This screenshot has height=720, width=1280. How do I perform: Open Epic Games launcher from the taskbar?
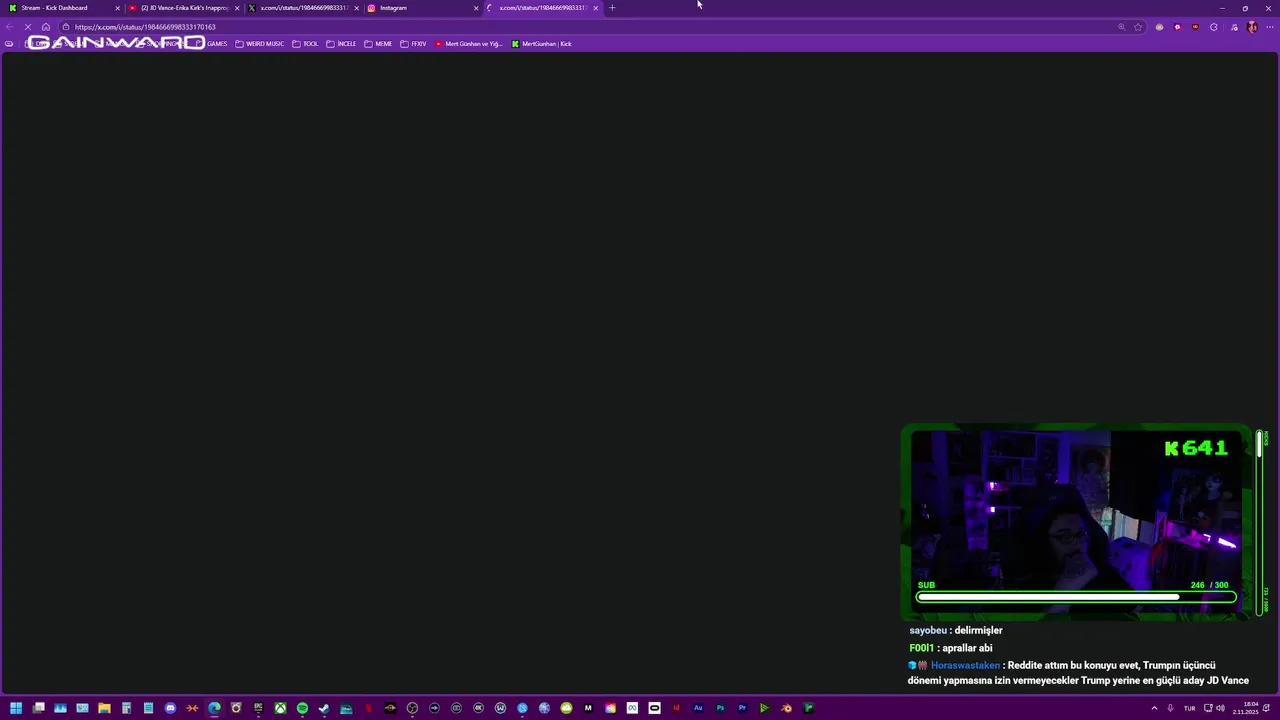(x=258, y=708)
